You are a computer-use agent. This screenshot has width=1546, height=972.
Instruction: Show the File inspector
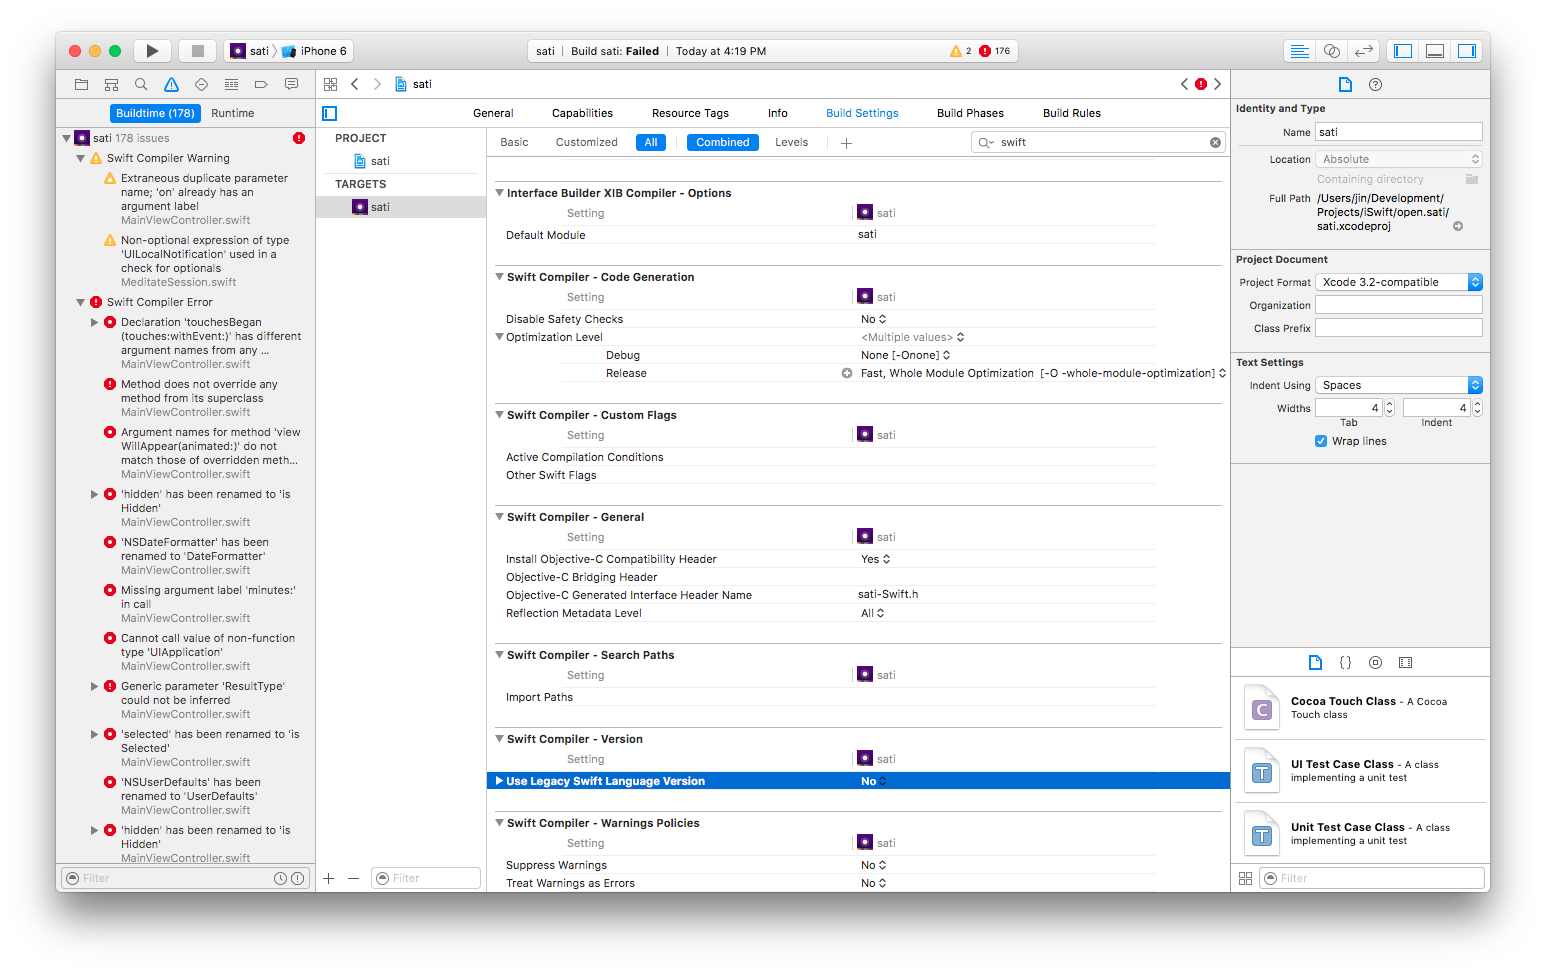coord(1345,84)
